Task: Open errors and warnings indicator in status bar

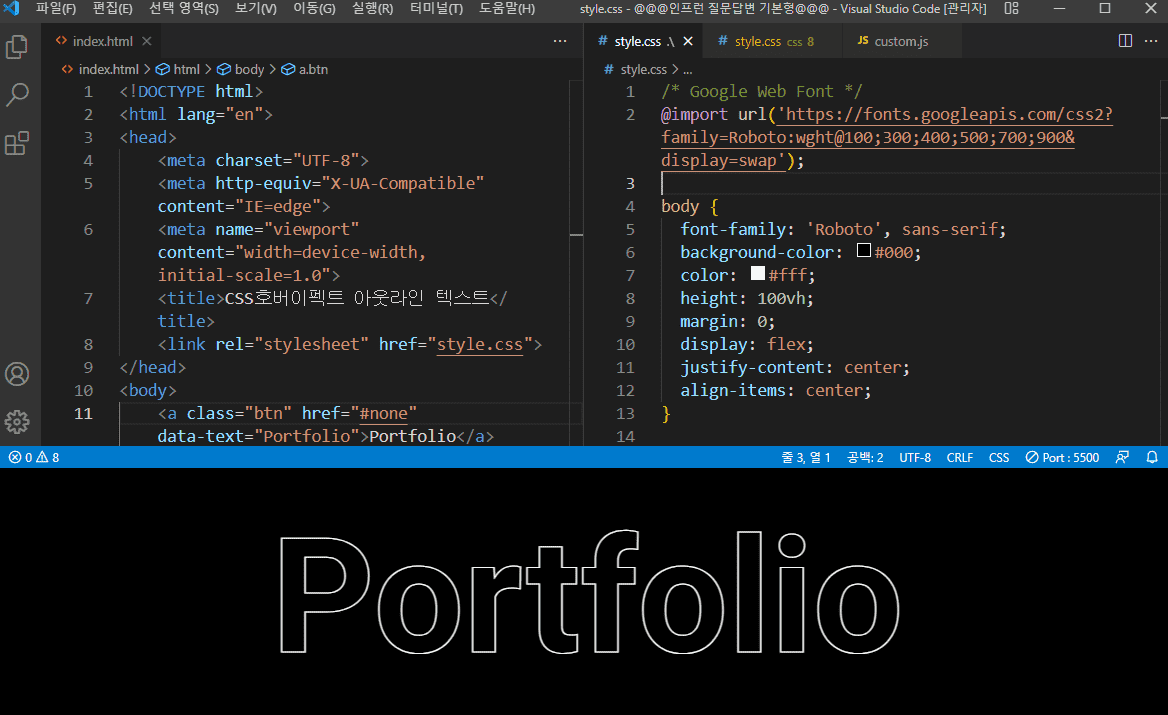Action: [x=34, y=457]
